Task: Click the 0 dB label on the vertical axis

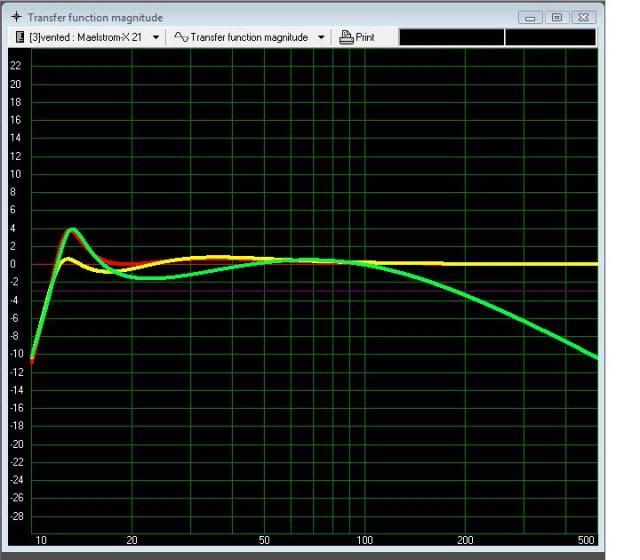Action: coord(13,264)
